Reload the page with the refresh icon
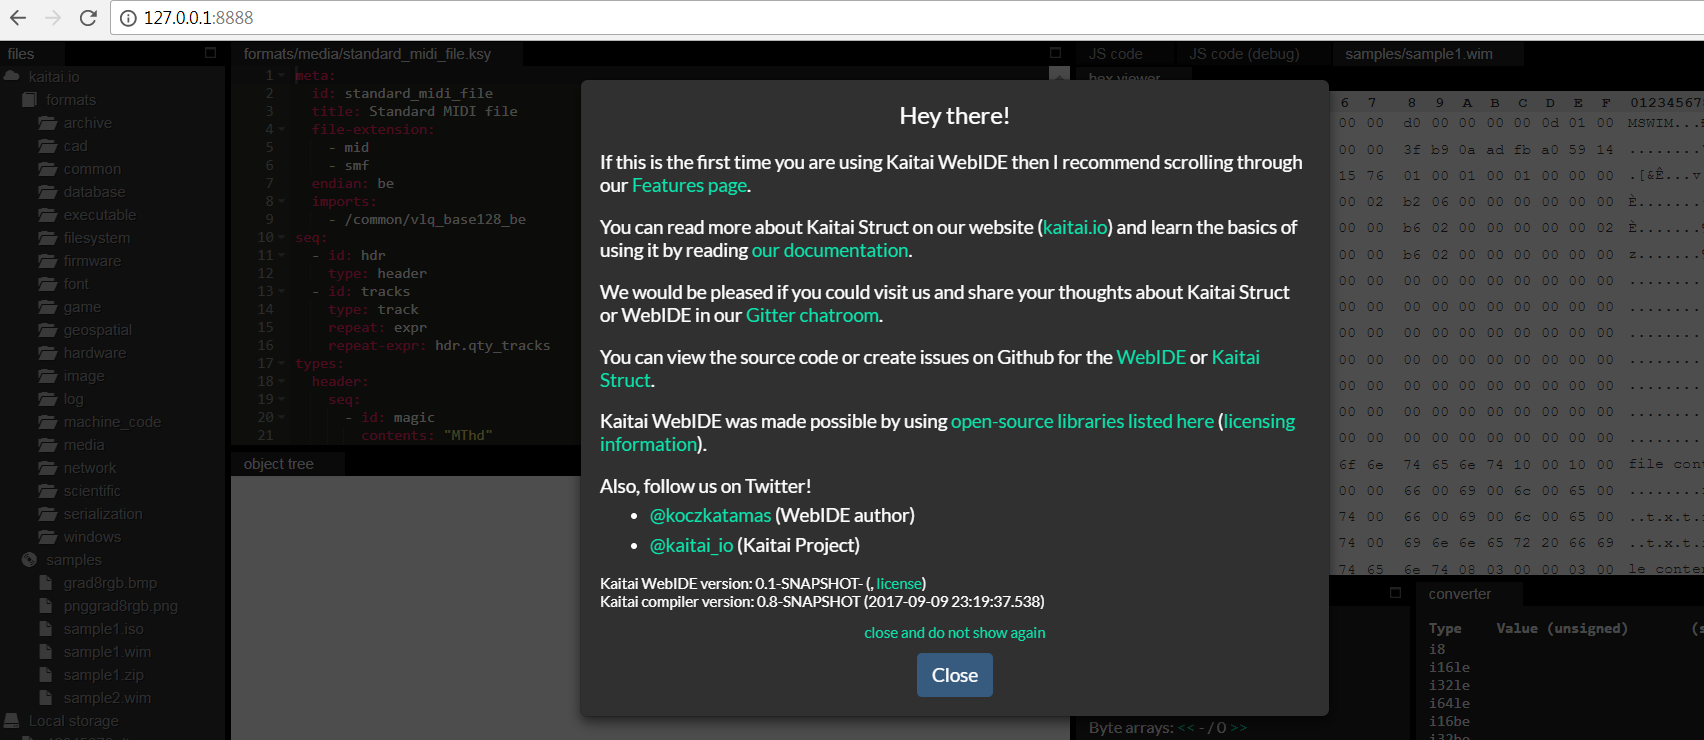 pyautogui.click(x=88, y=18)
